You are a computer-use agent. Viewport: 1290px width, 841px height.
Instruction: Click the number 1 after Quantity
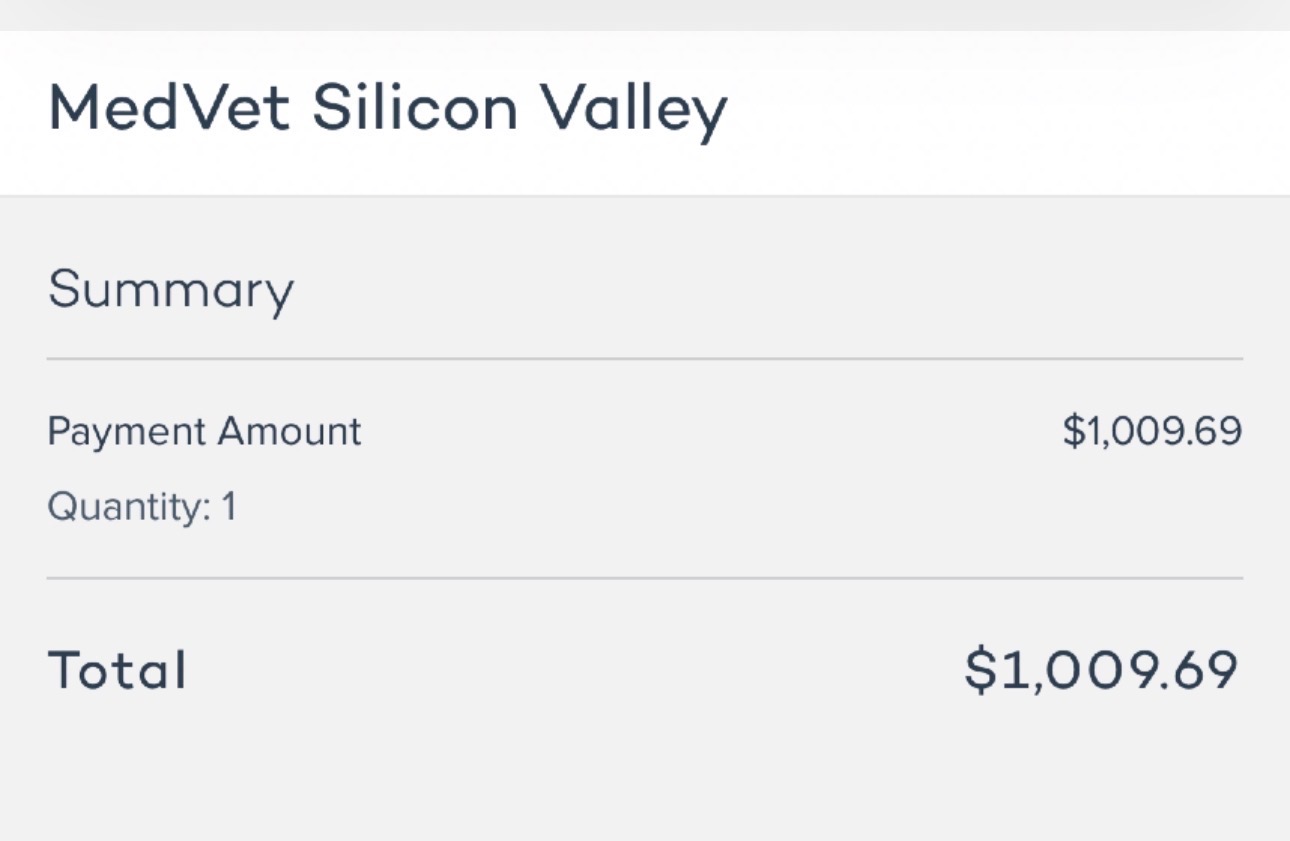click(x=229, y=507)
